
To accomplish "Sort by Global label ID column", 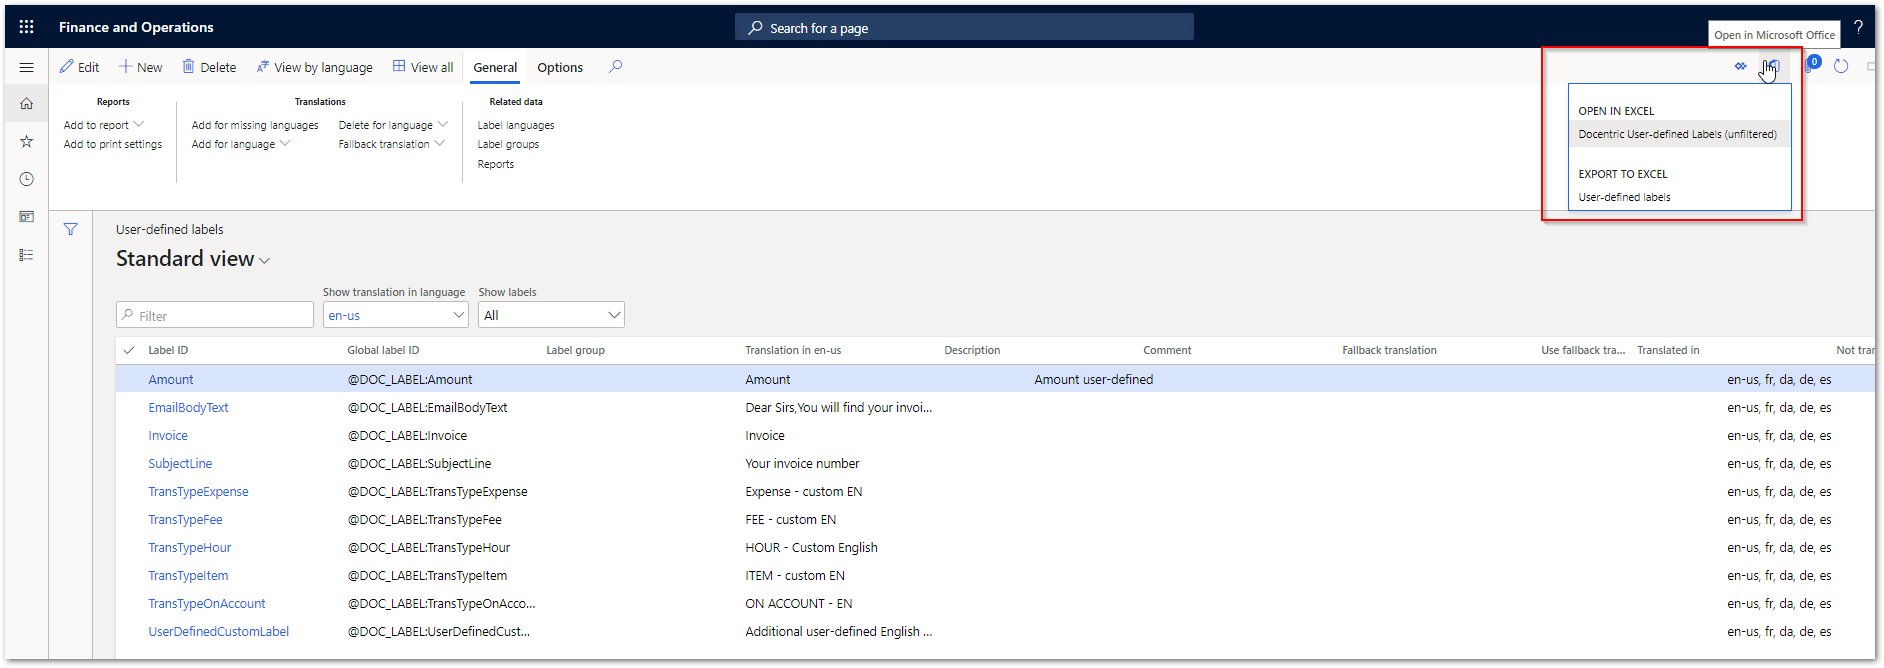I will [383, 350].
